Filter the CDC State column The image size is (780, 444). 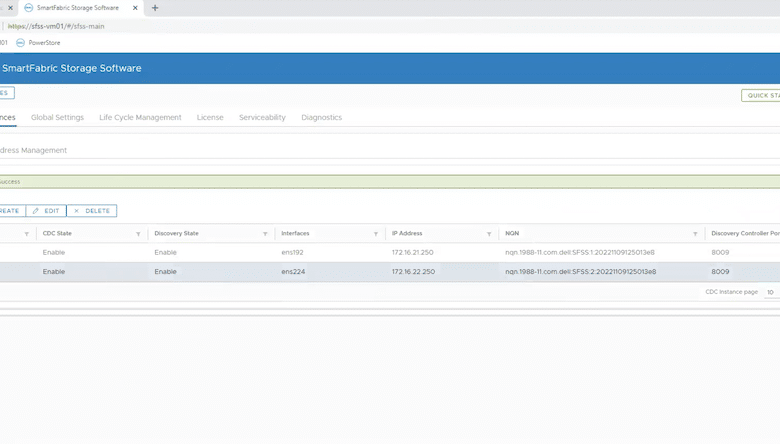[x=138, y=234]
